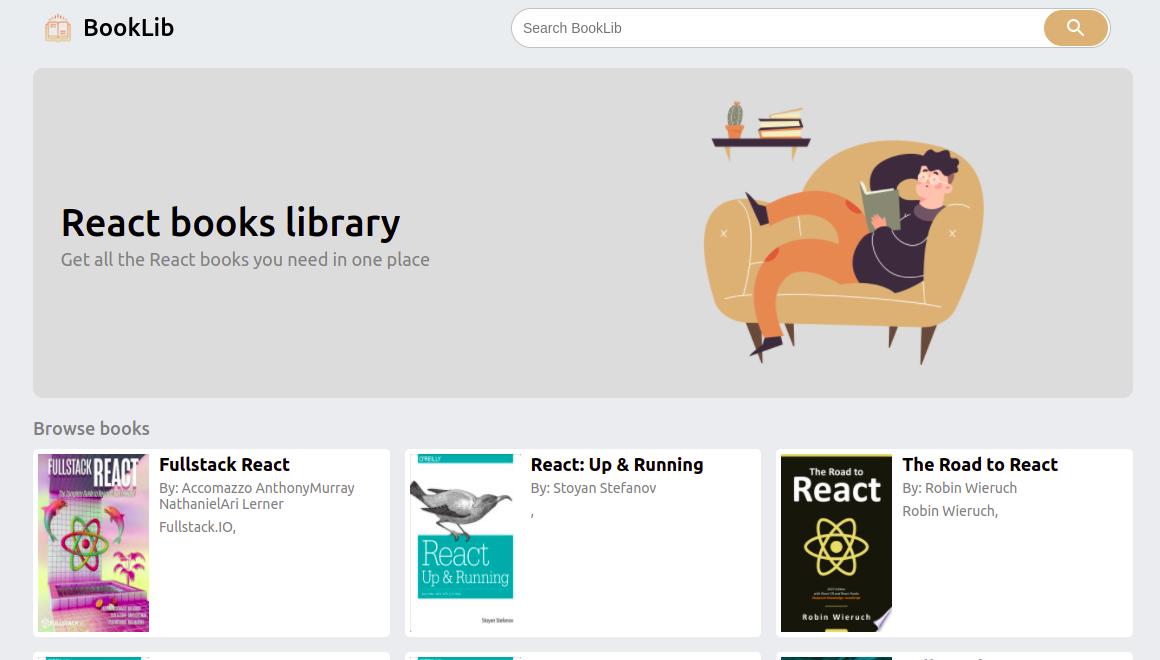This screenshot has height=660, width=1160.
Task: Click the "Browse books" section heading
Action: (91, 428)
